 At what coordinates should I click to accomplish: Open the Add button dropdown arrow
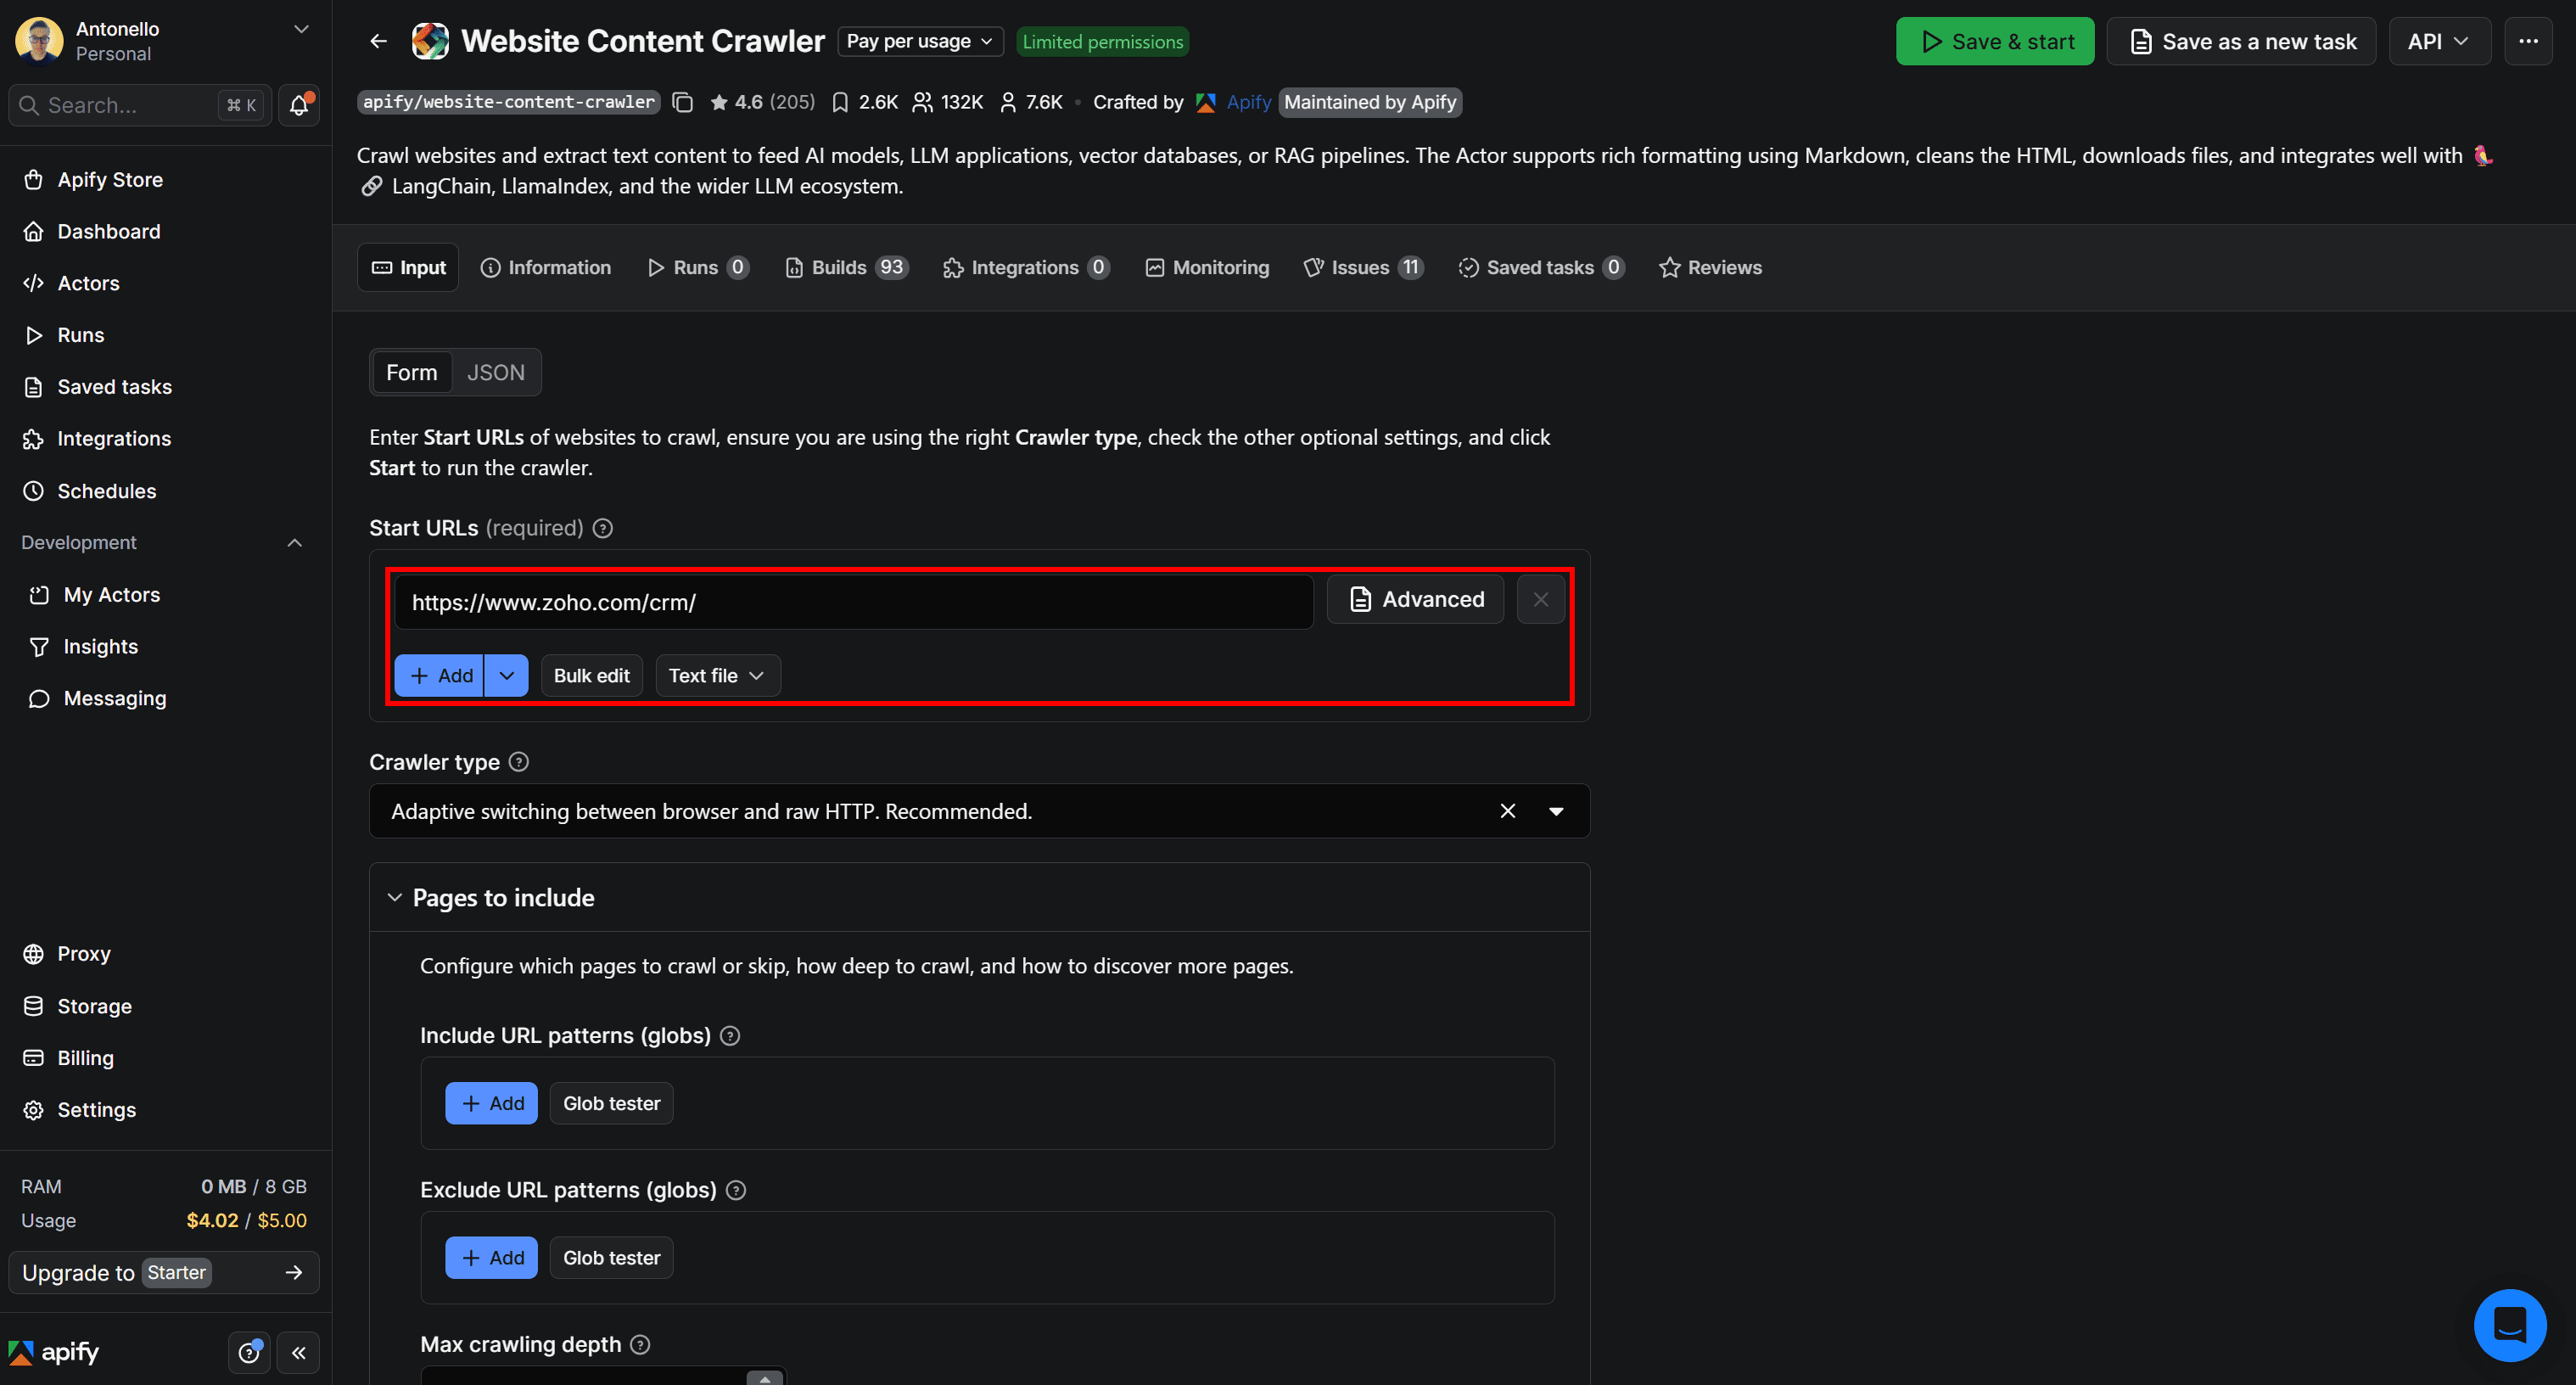click(x=507, y=676)
